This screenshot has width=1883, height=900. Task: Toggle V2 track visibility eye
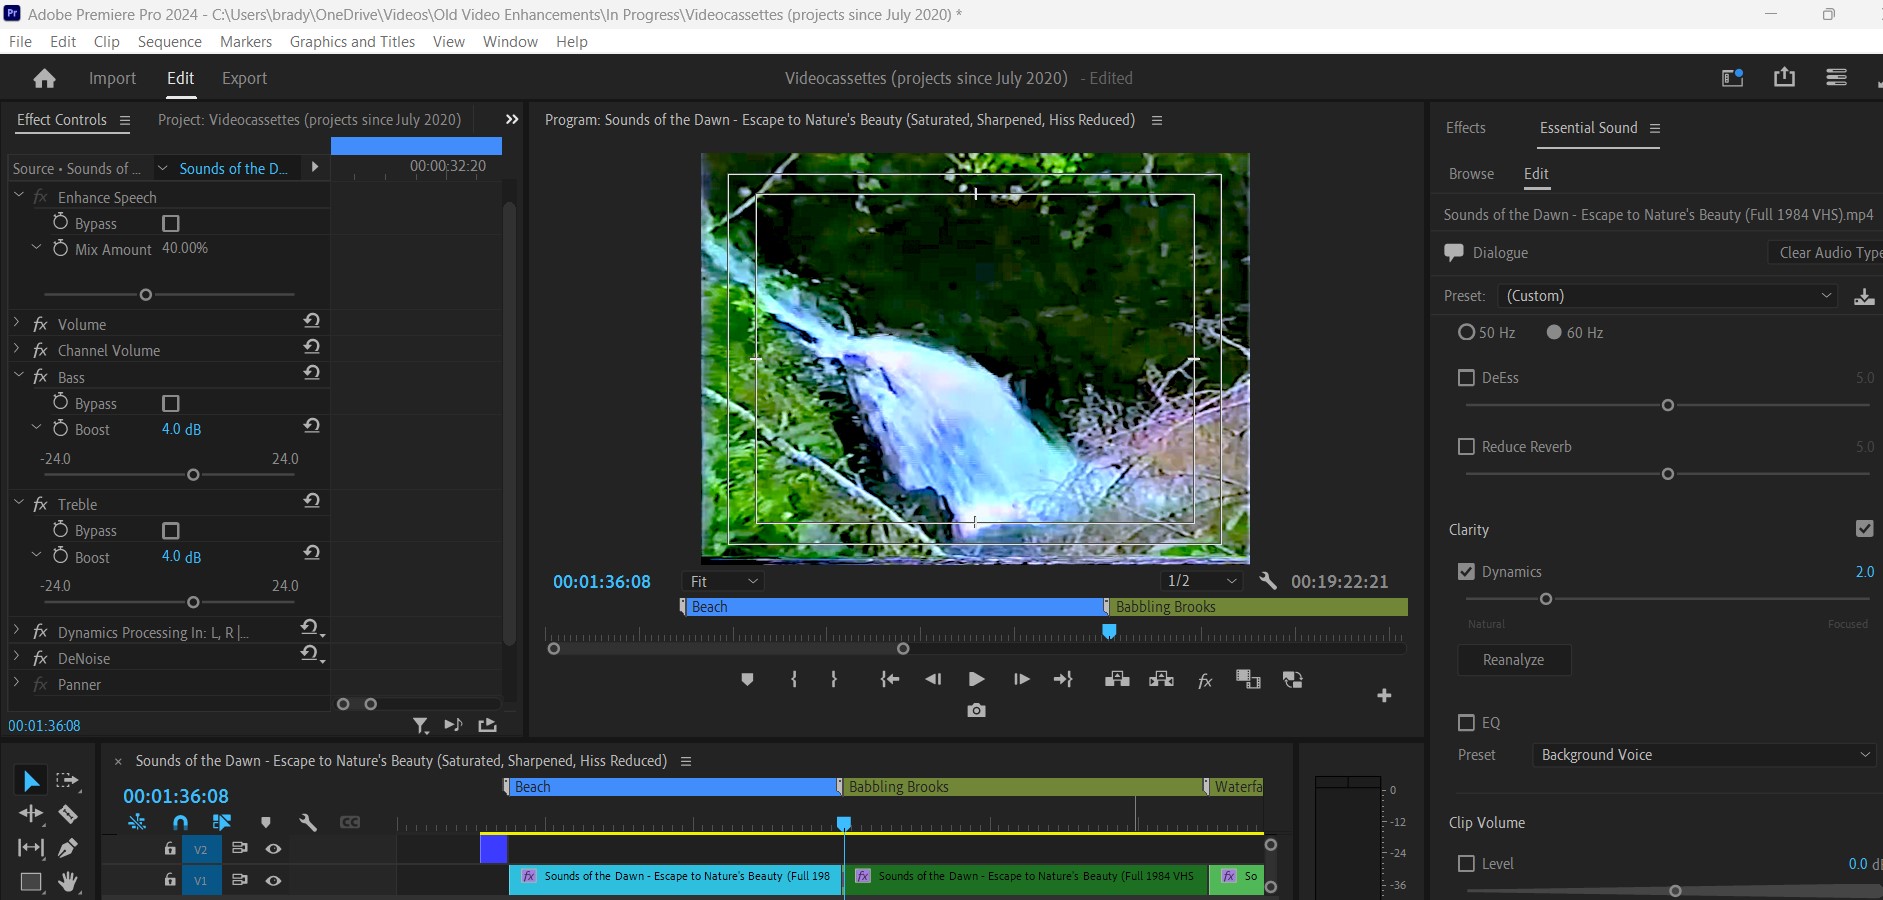pos(273,848)
